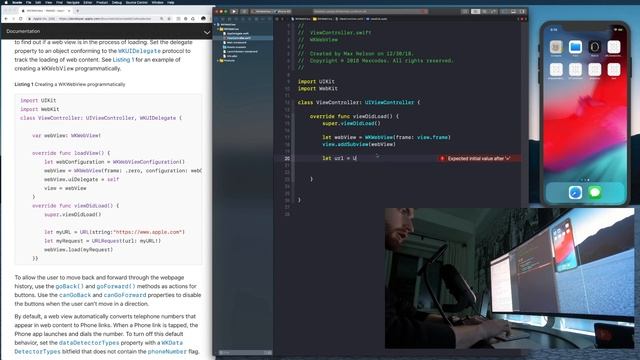Bookmark page with star icon in browser
This screenshot has width=640, height=360.
(x=169, y=19)
